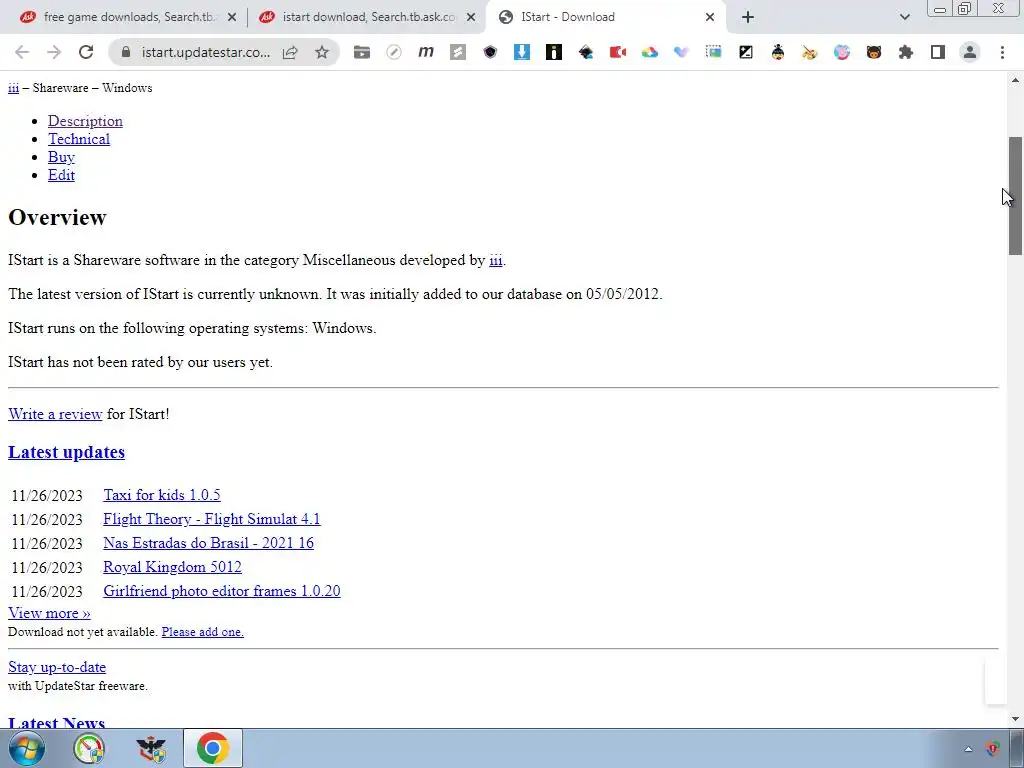Open the folder extension icon

pyautogui.click(x=362, y=52)
